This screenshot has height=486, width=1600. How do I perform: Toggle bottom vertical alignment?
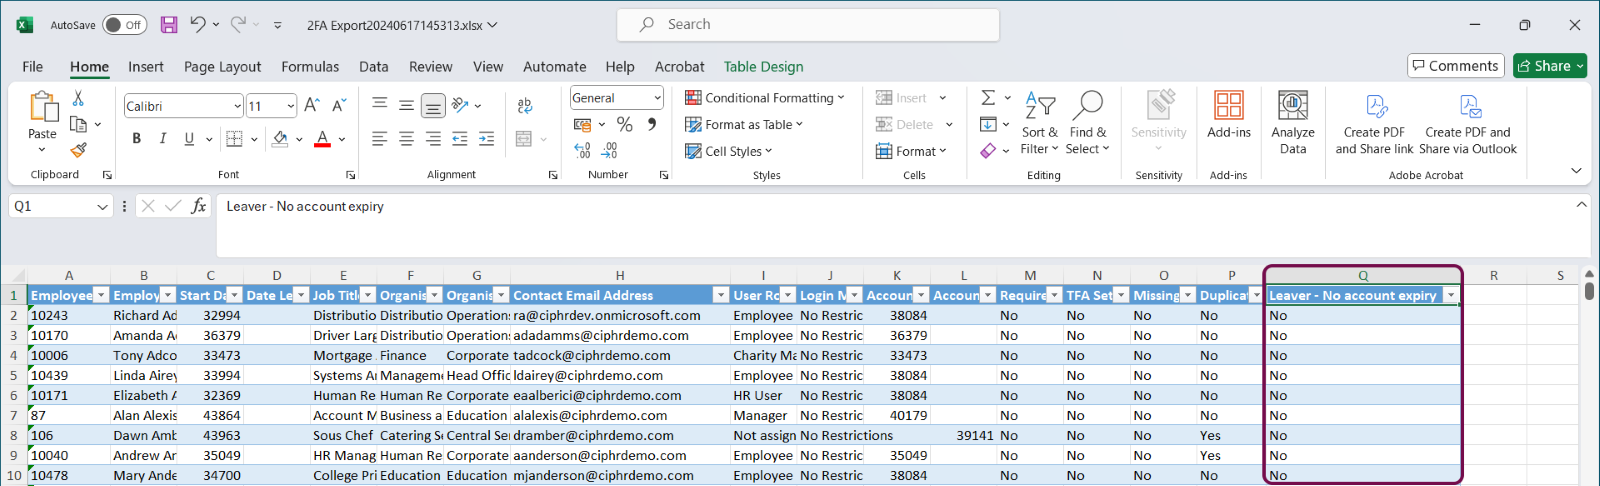(433, 105)
